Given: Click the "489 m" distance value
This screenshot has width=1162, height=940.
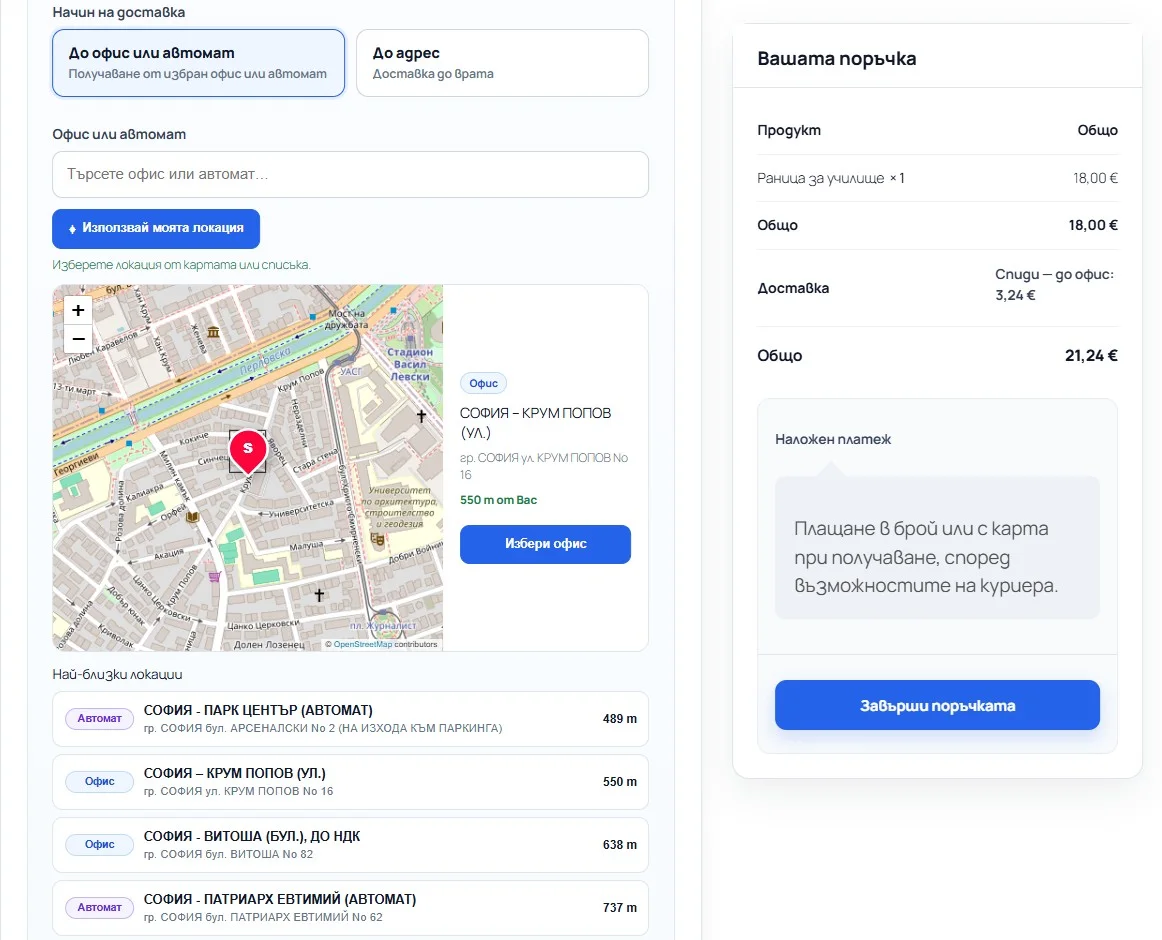Looking at the screenshot, I should [620, 718].
